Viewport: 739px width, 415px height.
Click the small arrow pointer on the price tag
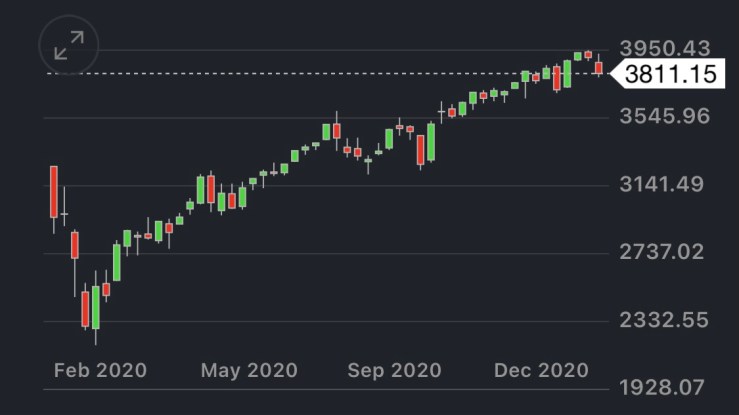615,73
